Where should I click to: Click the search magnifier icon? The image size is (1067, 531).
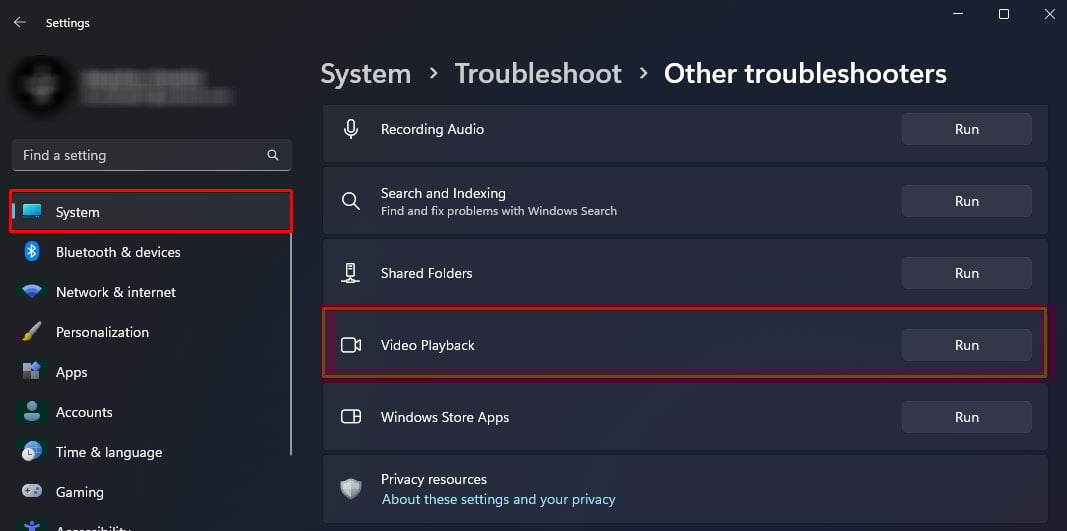273,155
